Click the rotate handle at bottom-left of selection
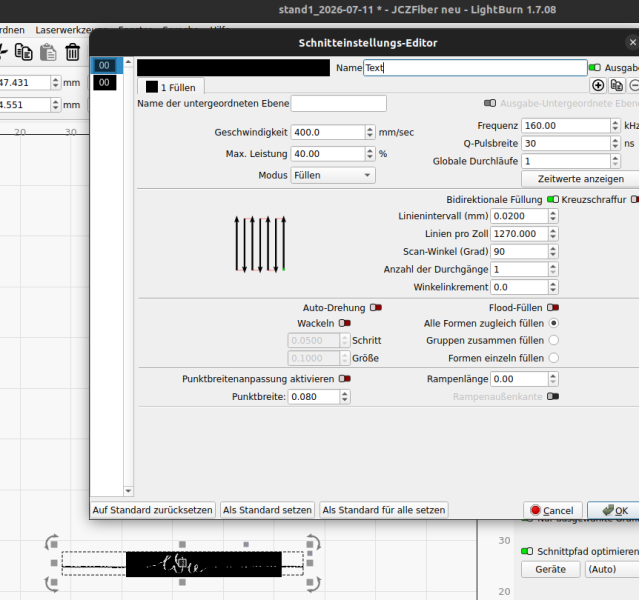 (52, 583)
